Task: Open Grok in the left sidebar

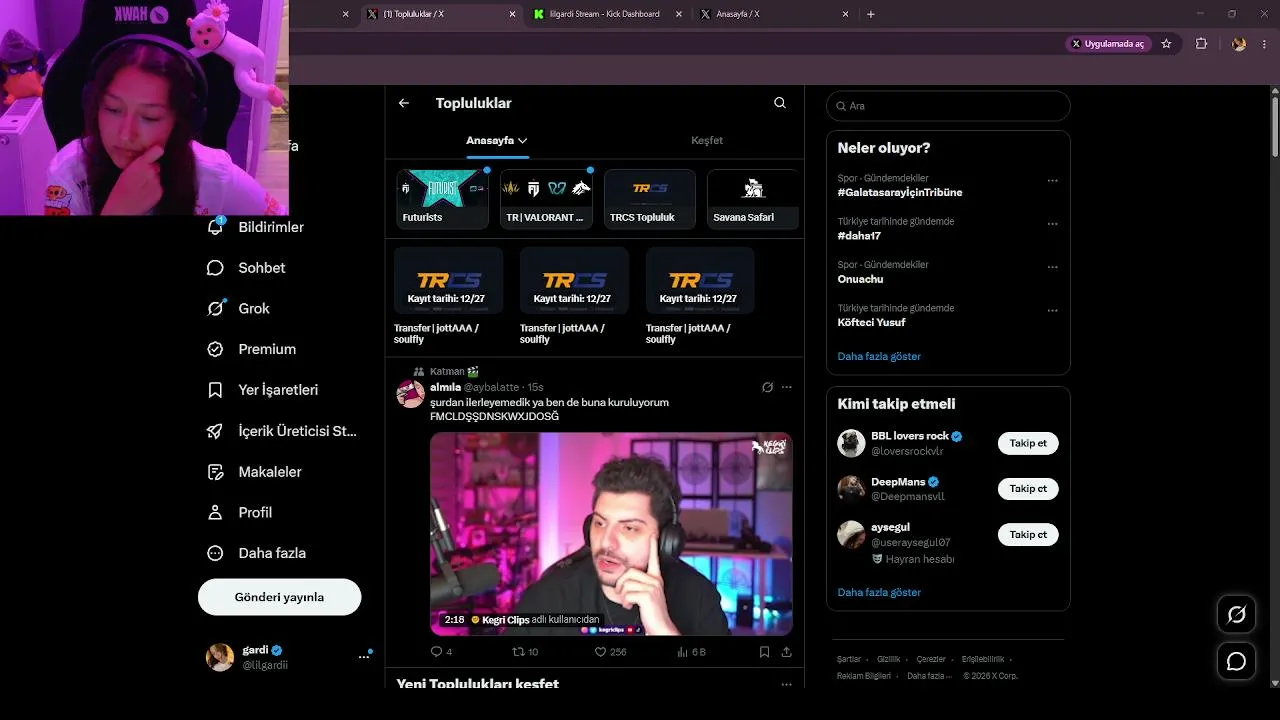Action: tap(238, 308)
